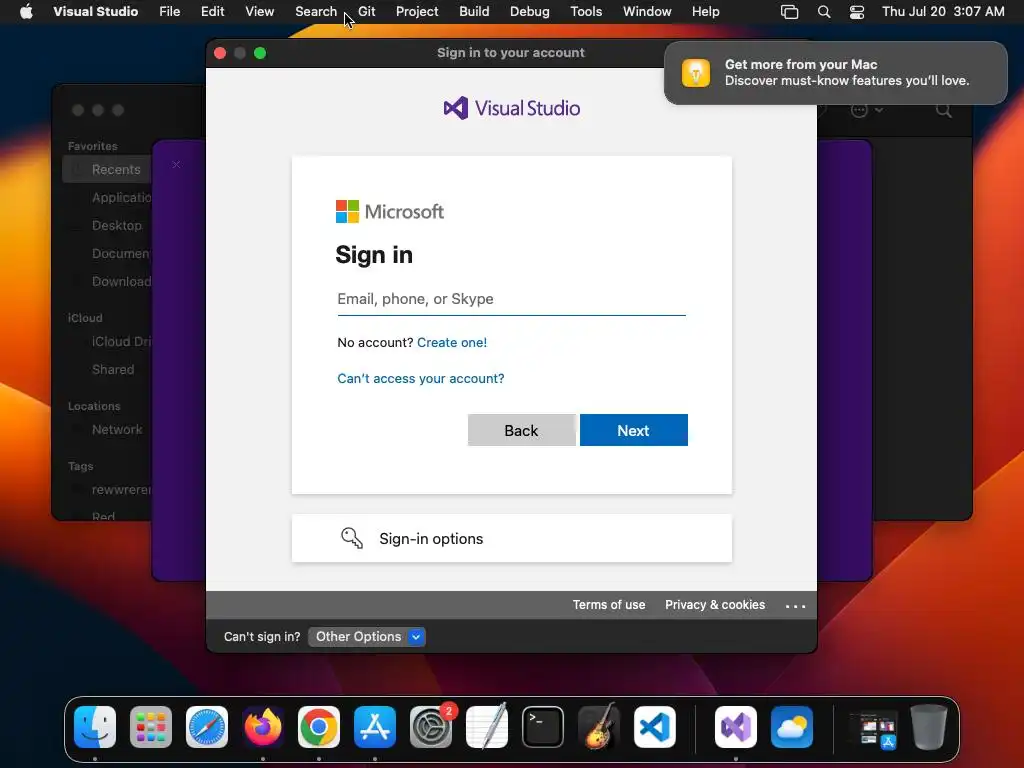Click the purple Visual Studio dock icon
1024x768 pixels.
pos(736,727)
